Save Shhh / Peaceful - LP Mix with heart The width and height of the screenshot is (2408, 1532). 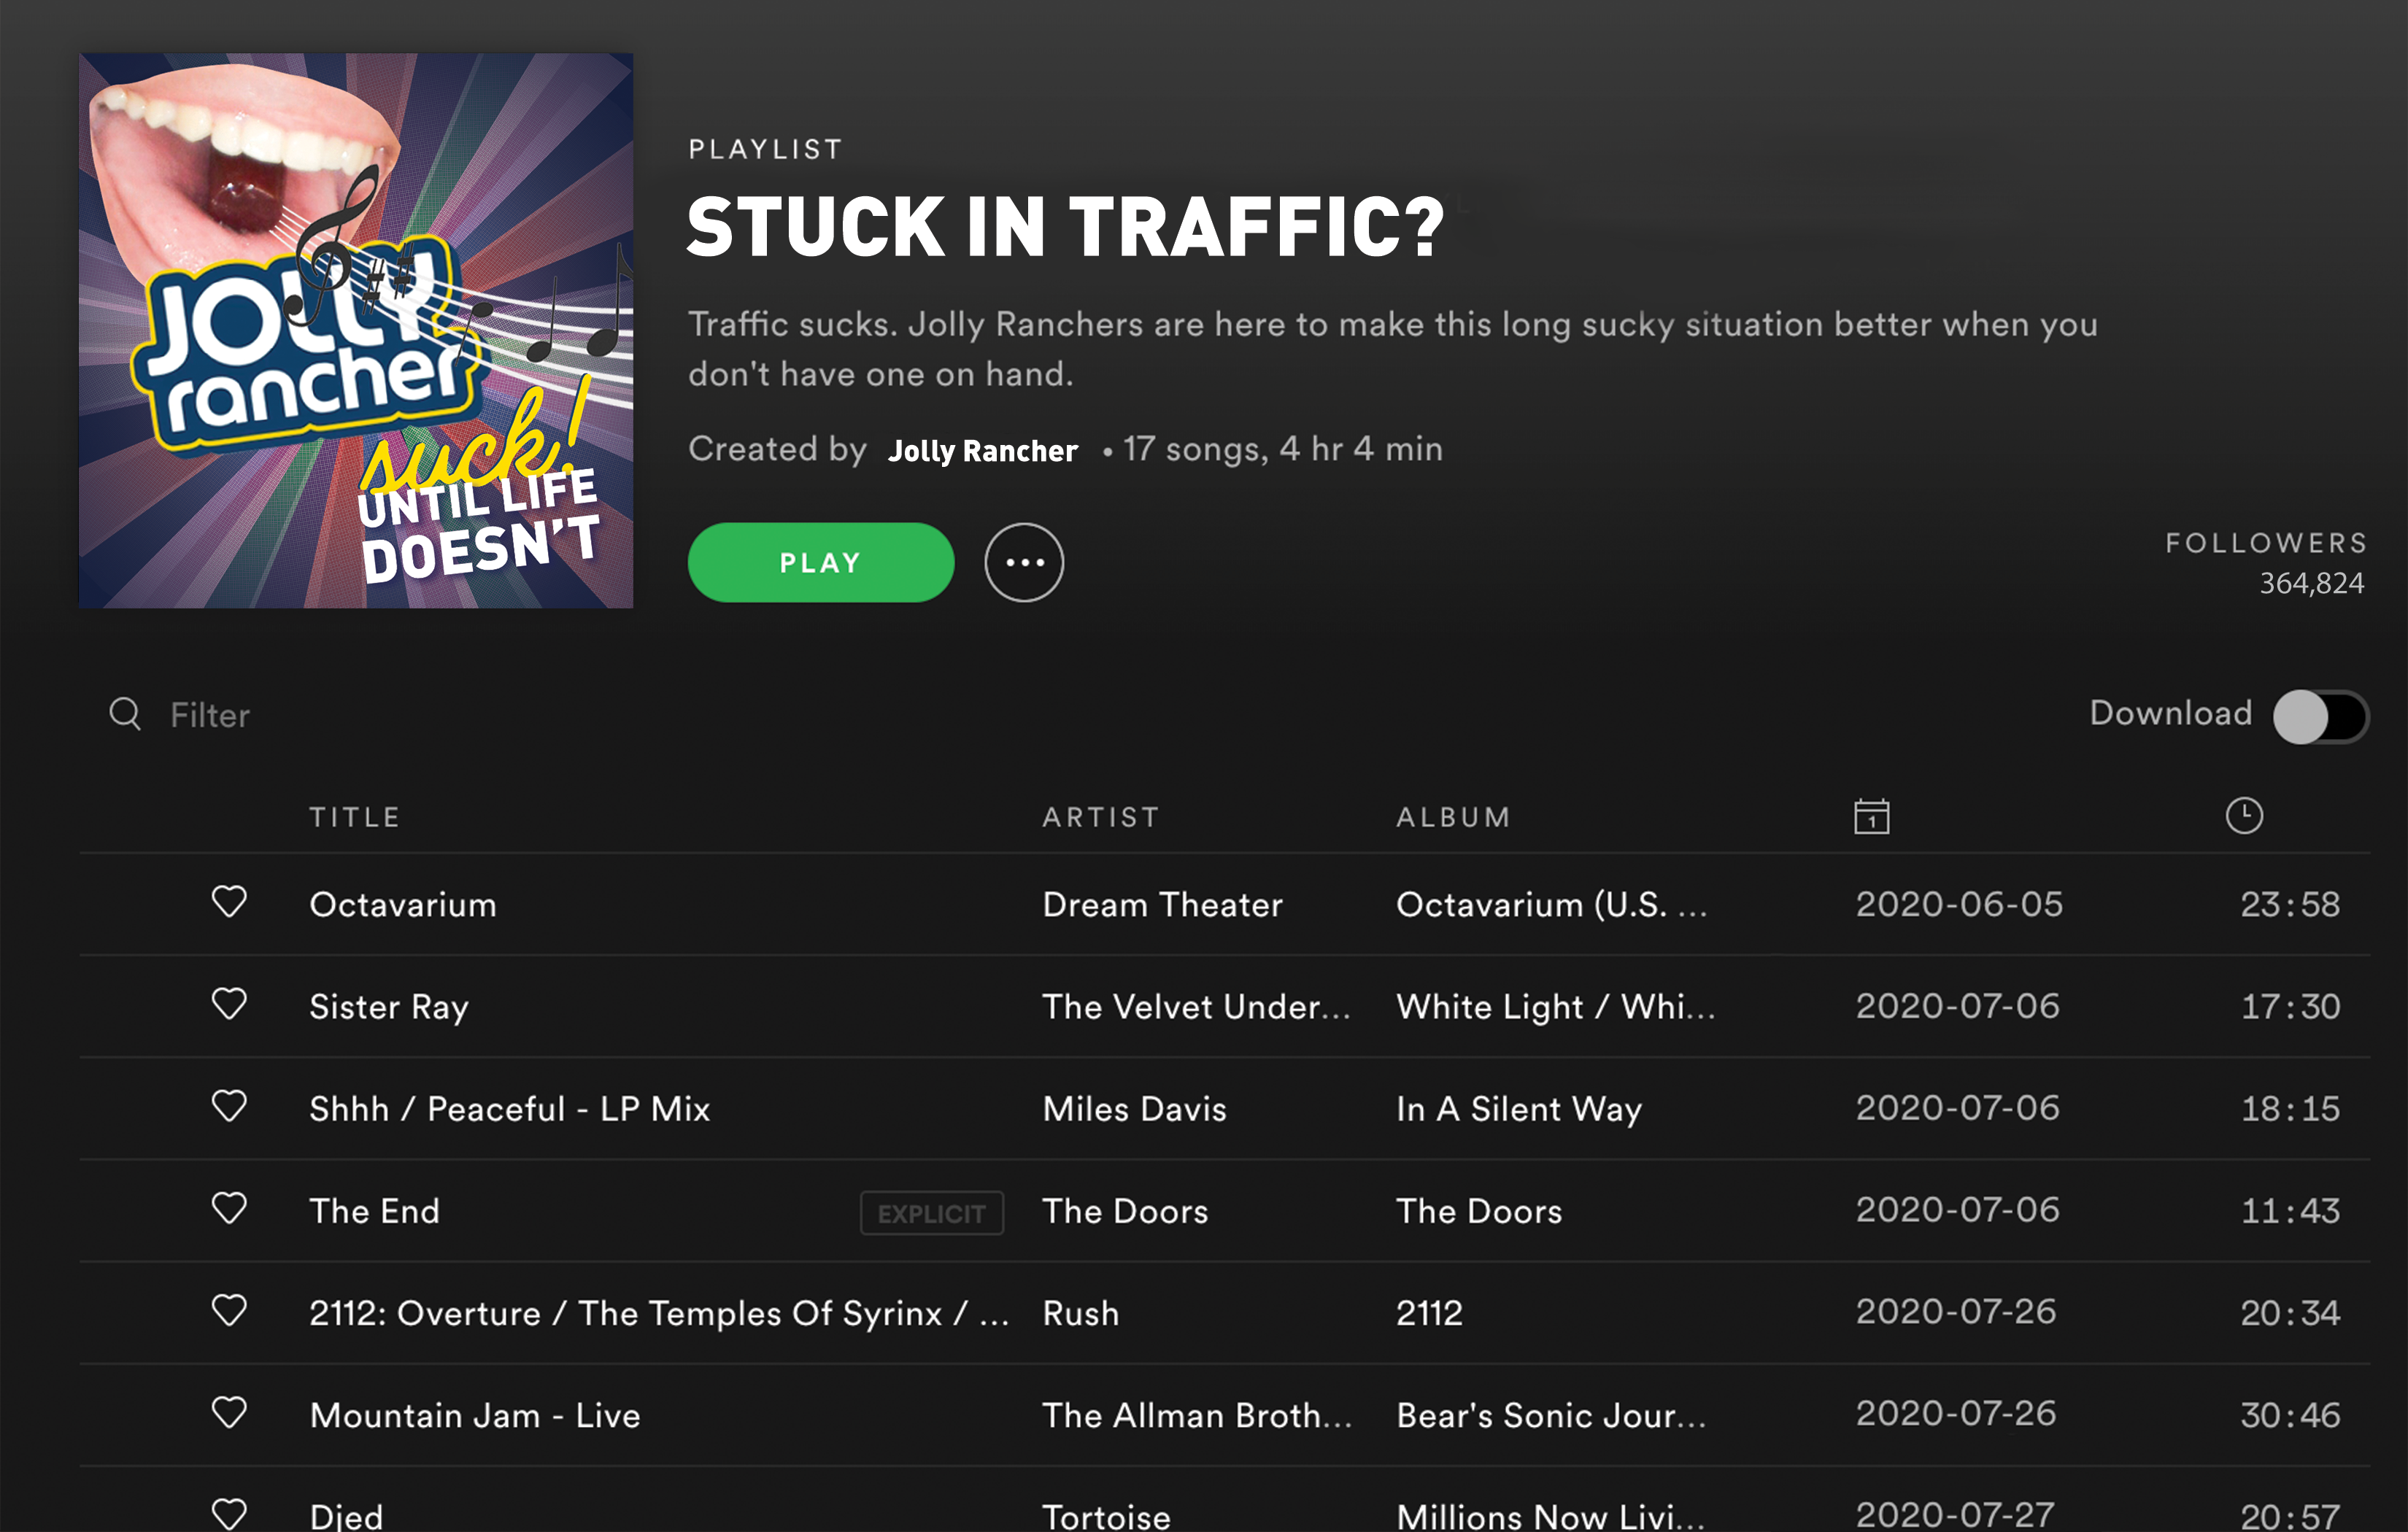[x=229, y=1106]
